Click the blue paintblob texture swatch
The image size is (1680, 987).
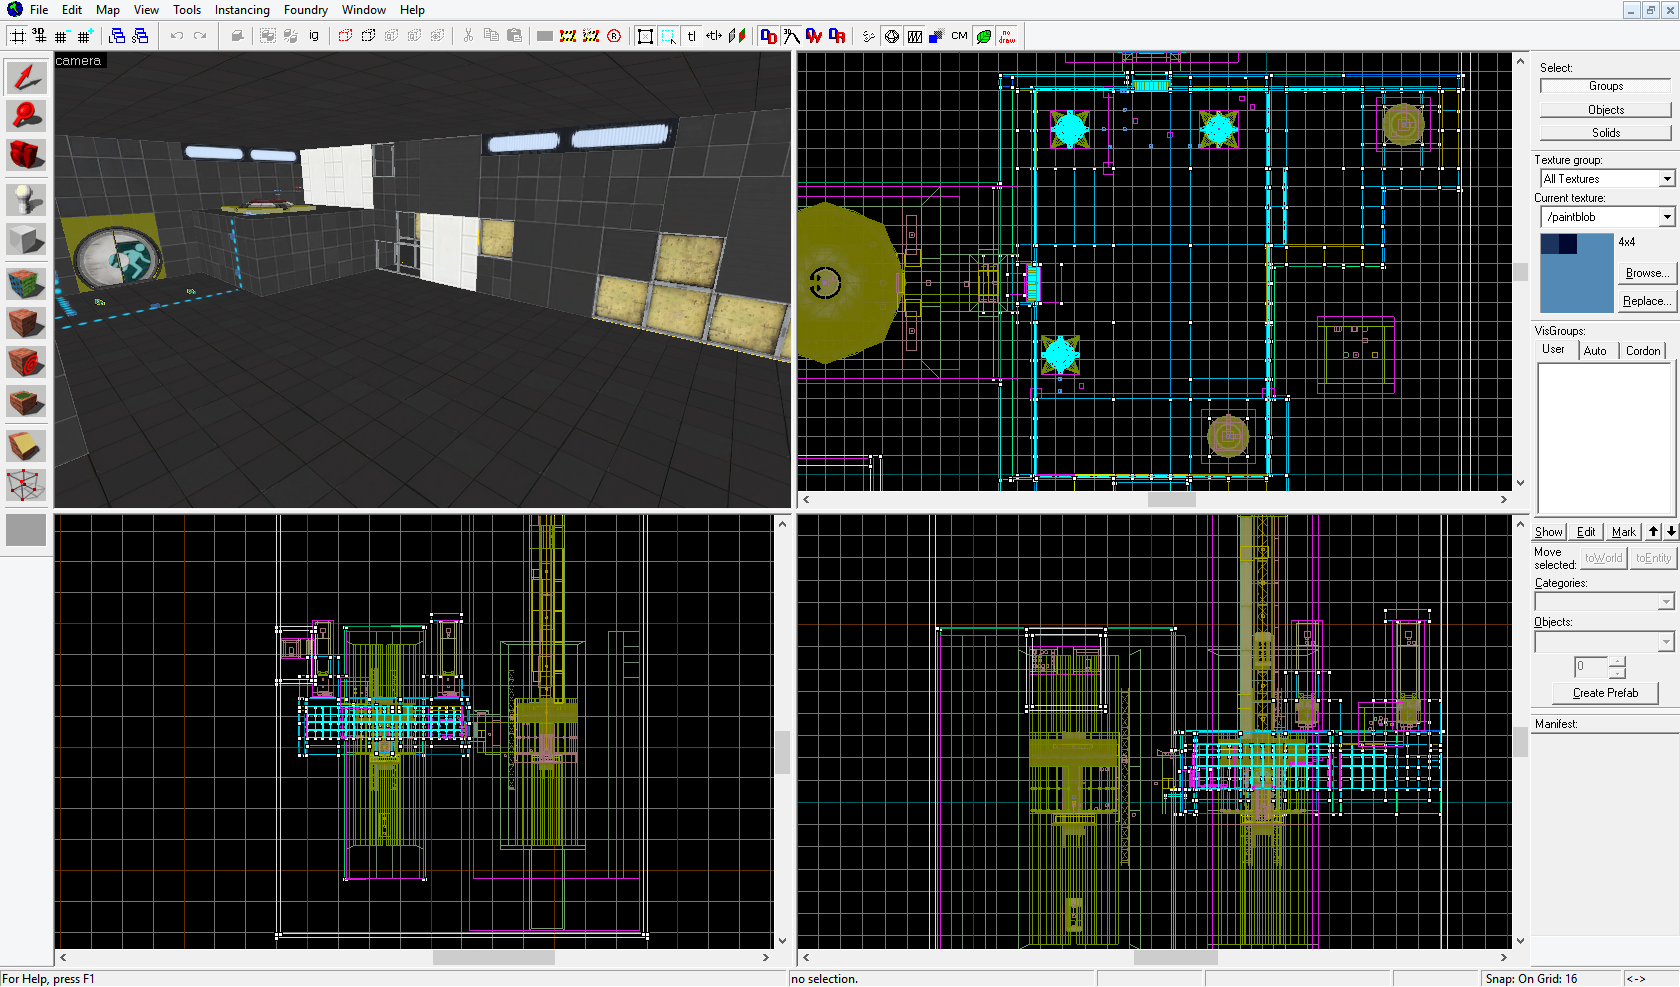click(1576, 273)
